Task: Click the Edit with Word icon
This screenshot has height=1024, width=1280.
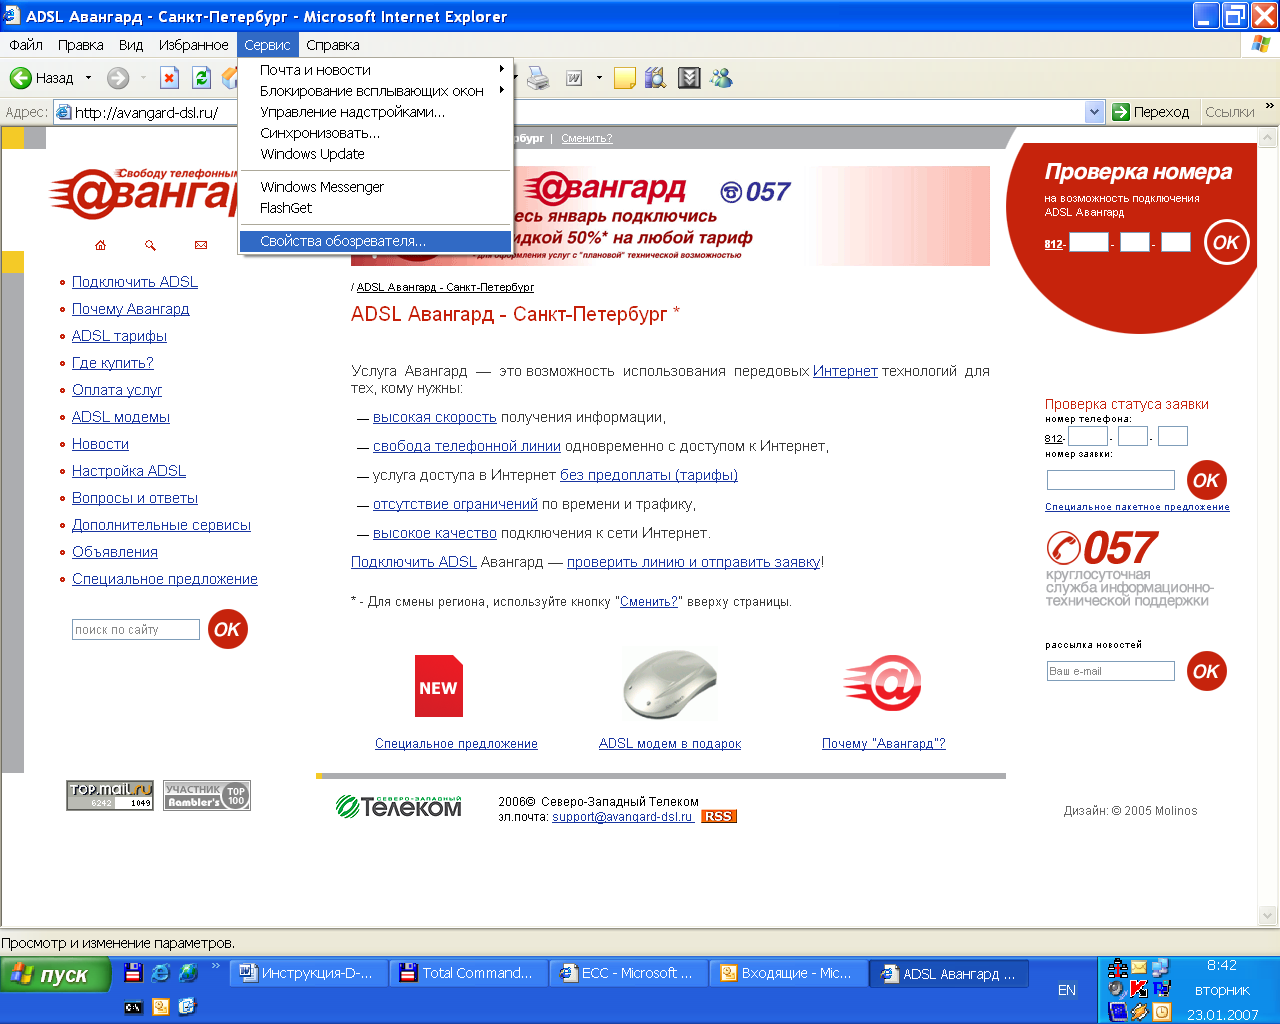Action: pos(574,78)
